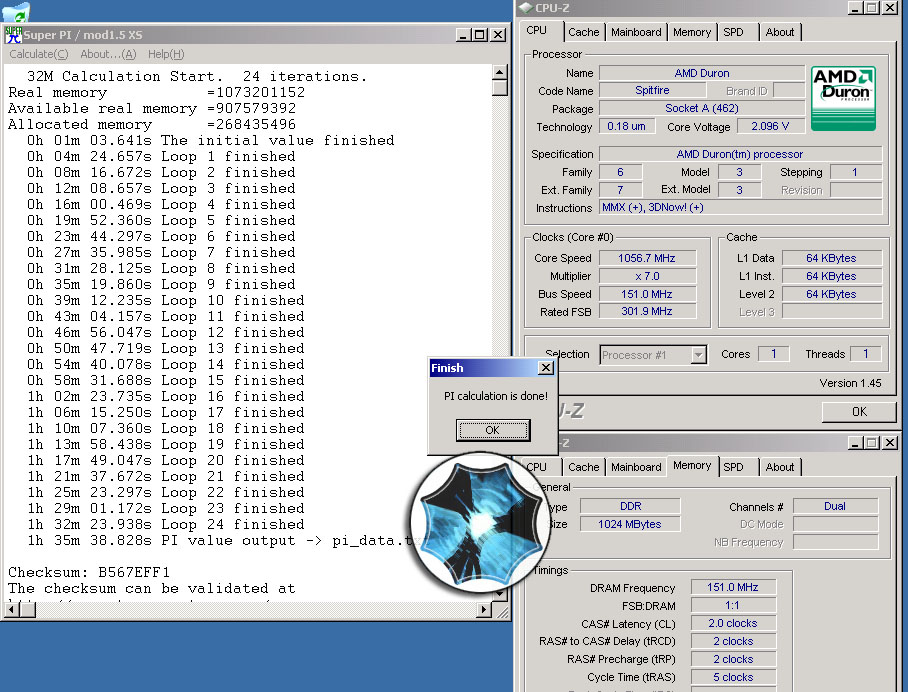Click OK button in upper CPU-Z window

(x=859, y=412)
